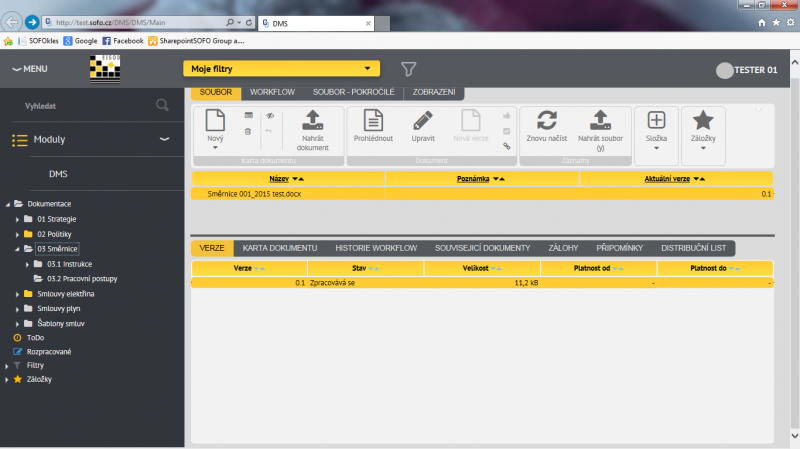Expand the 01 Strategie folder
This screenshot has width=800, height=449.
tap(17, 218)
